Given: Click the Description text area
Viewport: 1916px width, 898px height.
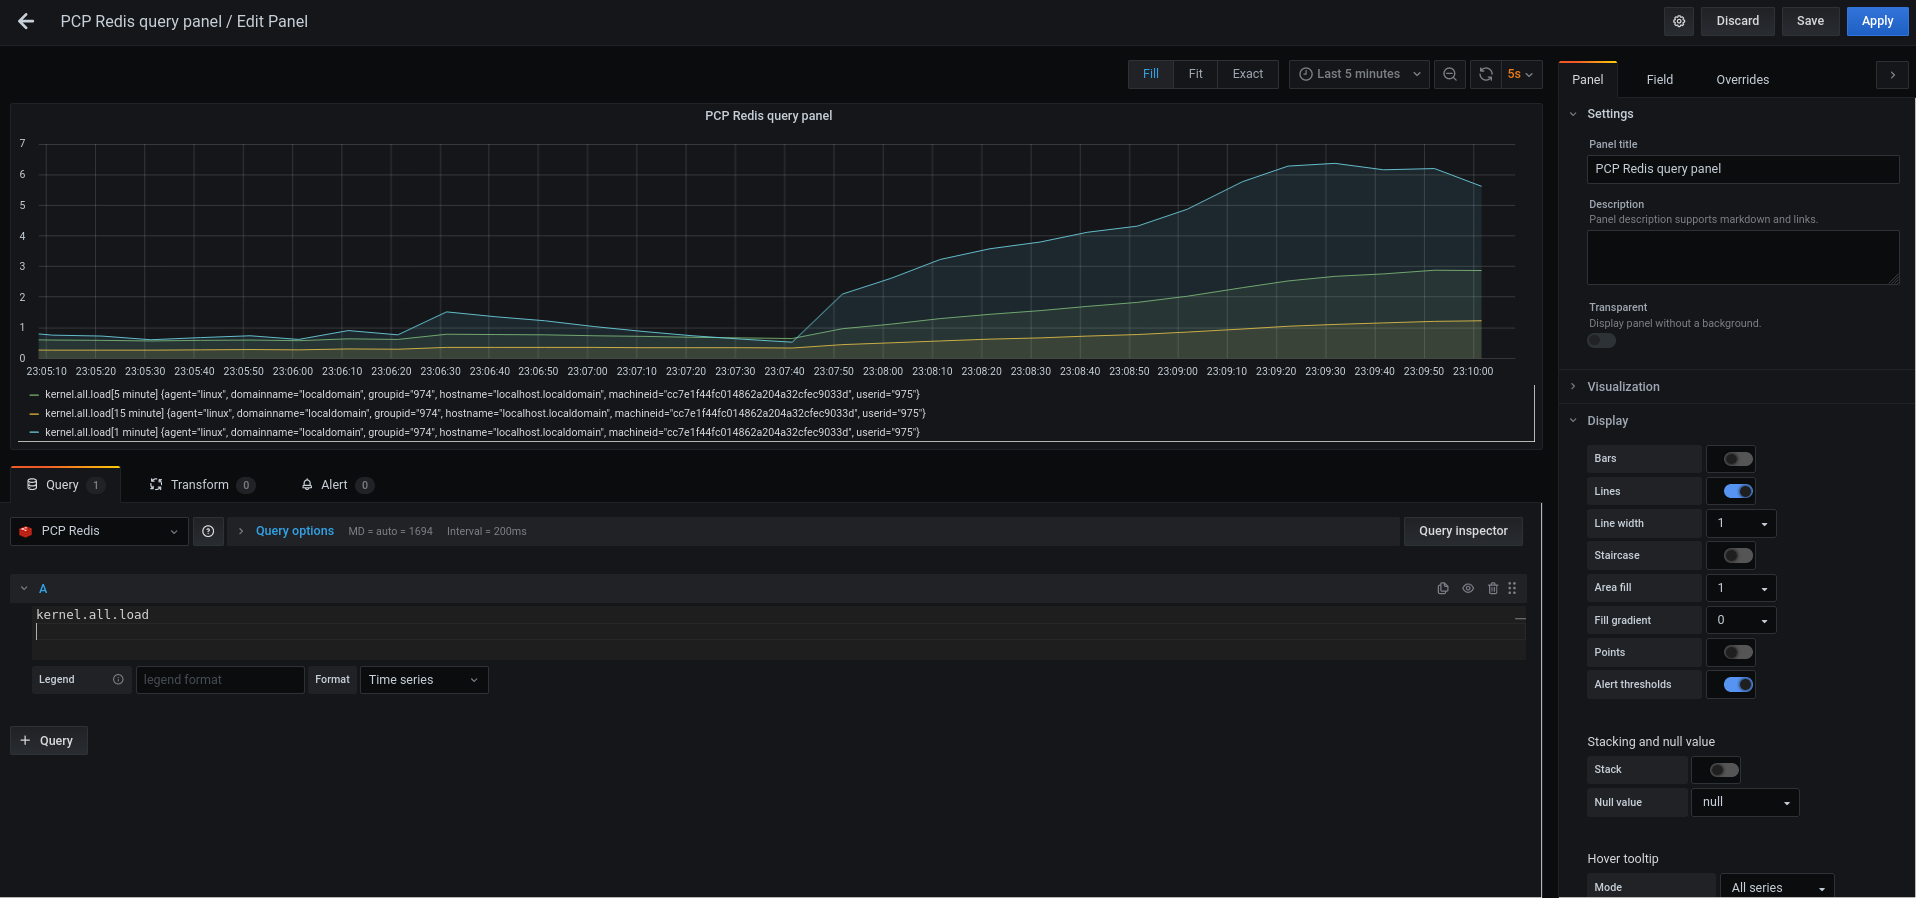Looking at the screenshot, I should 1743,258.
